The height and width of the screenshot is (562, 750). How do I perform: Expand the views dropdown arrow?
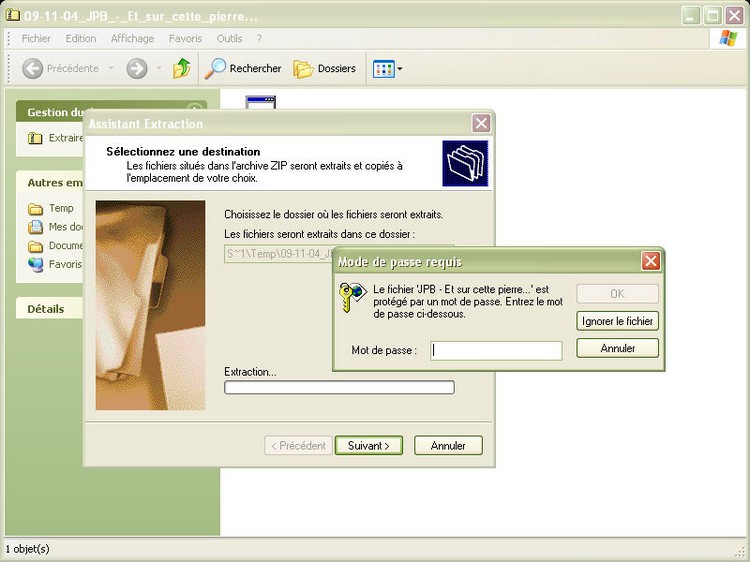coord(400,69)
